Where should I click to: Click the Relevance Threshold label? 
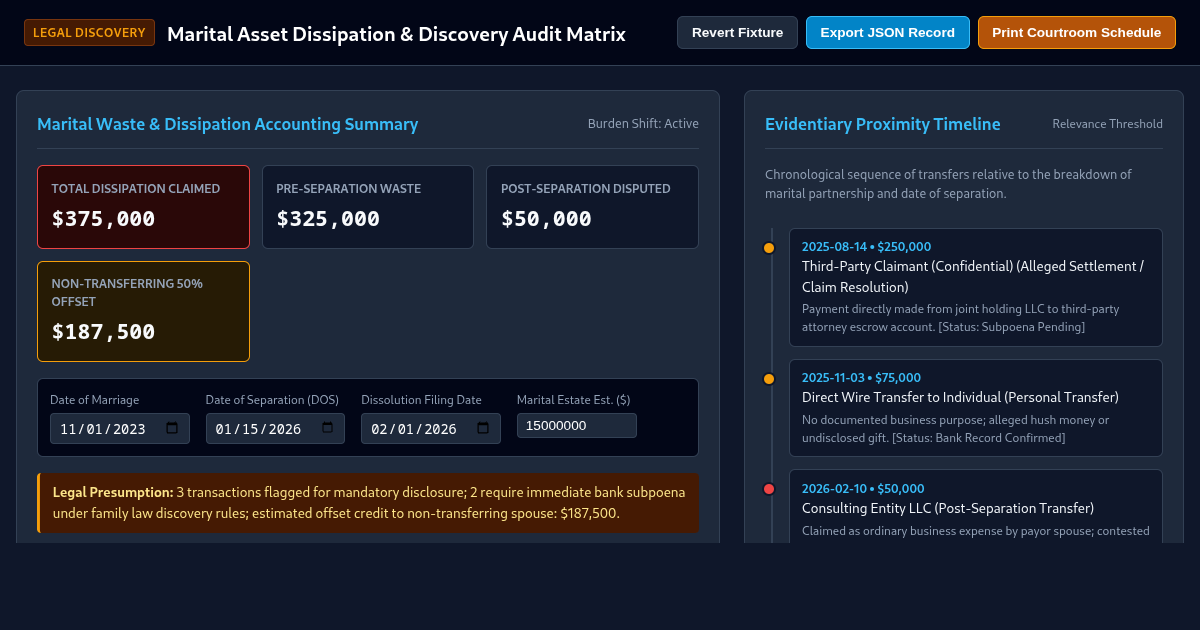pos(1107,124)
